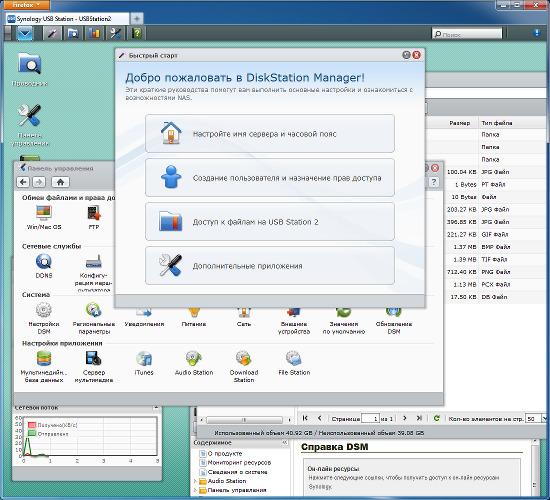Open External Devices in Control Panel

point(294,321)
